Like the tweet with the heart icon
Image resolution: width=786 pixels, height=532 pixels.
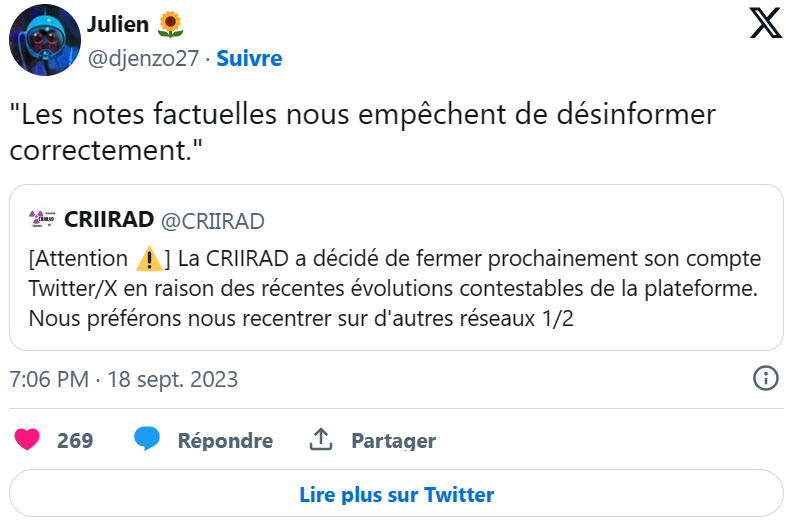coord(28,440)
